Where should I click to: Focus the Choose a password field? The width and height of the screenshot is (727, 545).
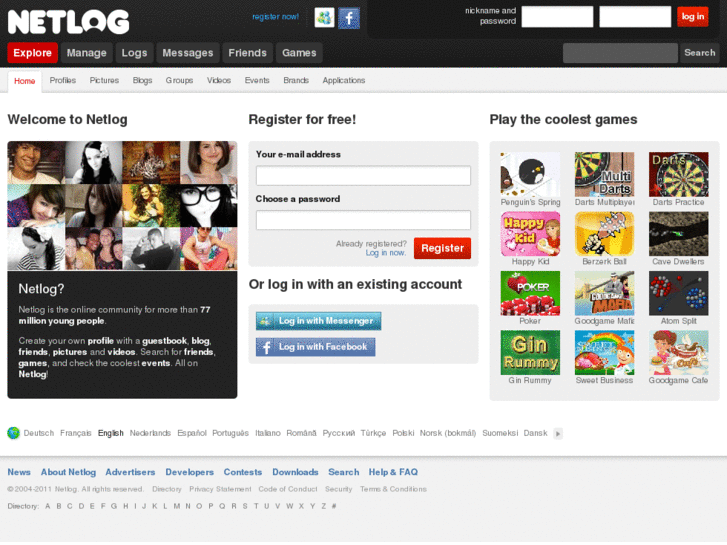[x=364, y=220]
